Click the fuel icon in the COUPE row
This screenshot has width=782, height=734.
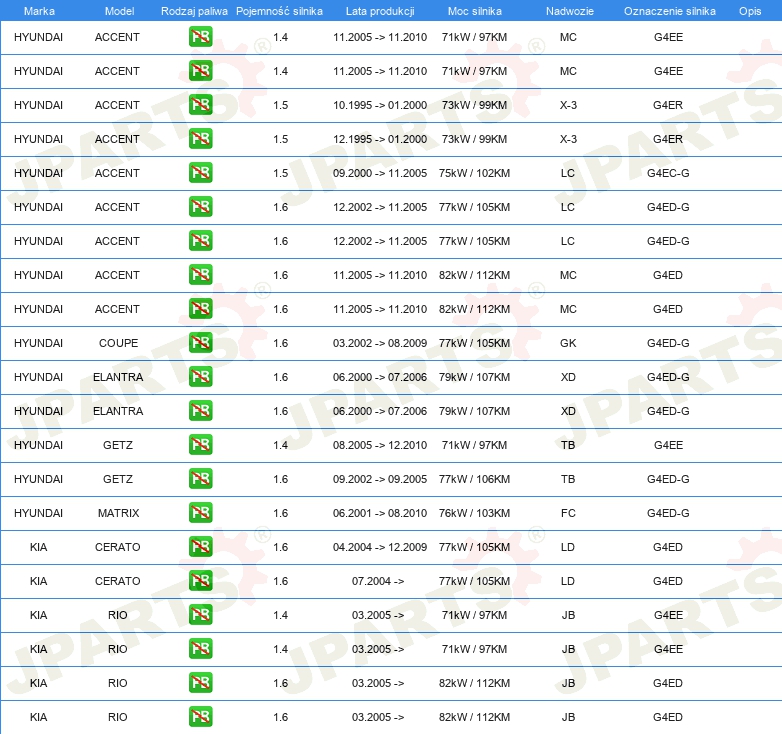(200, 343)
